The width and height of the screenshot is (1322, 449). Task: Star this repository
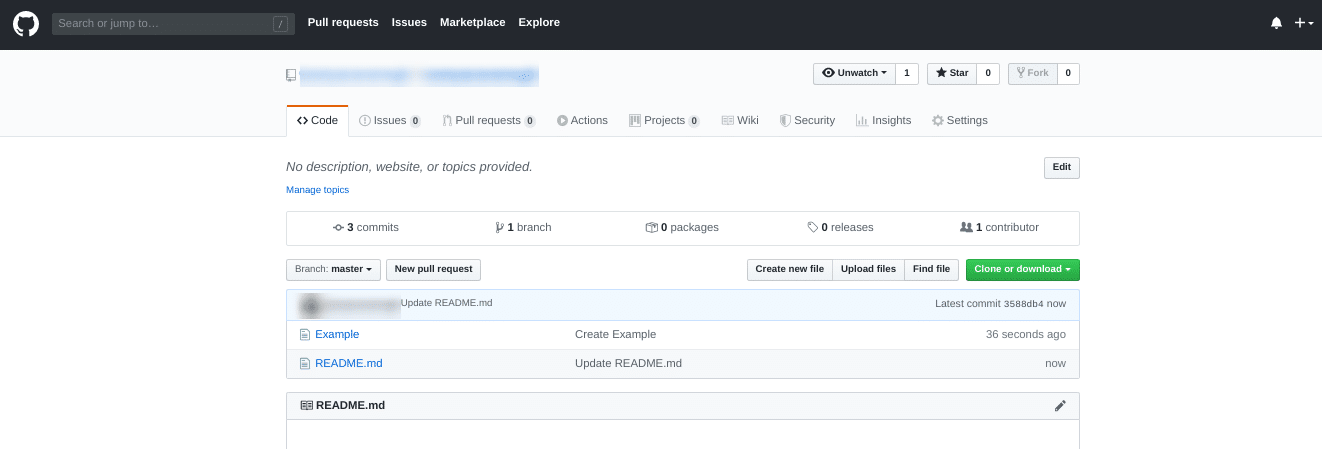tap(951, 73)
